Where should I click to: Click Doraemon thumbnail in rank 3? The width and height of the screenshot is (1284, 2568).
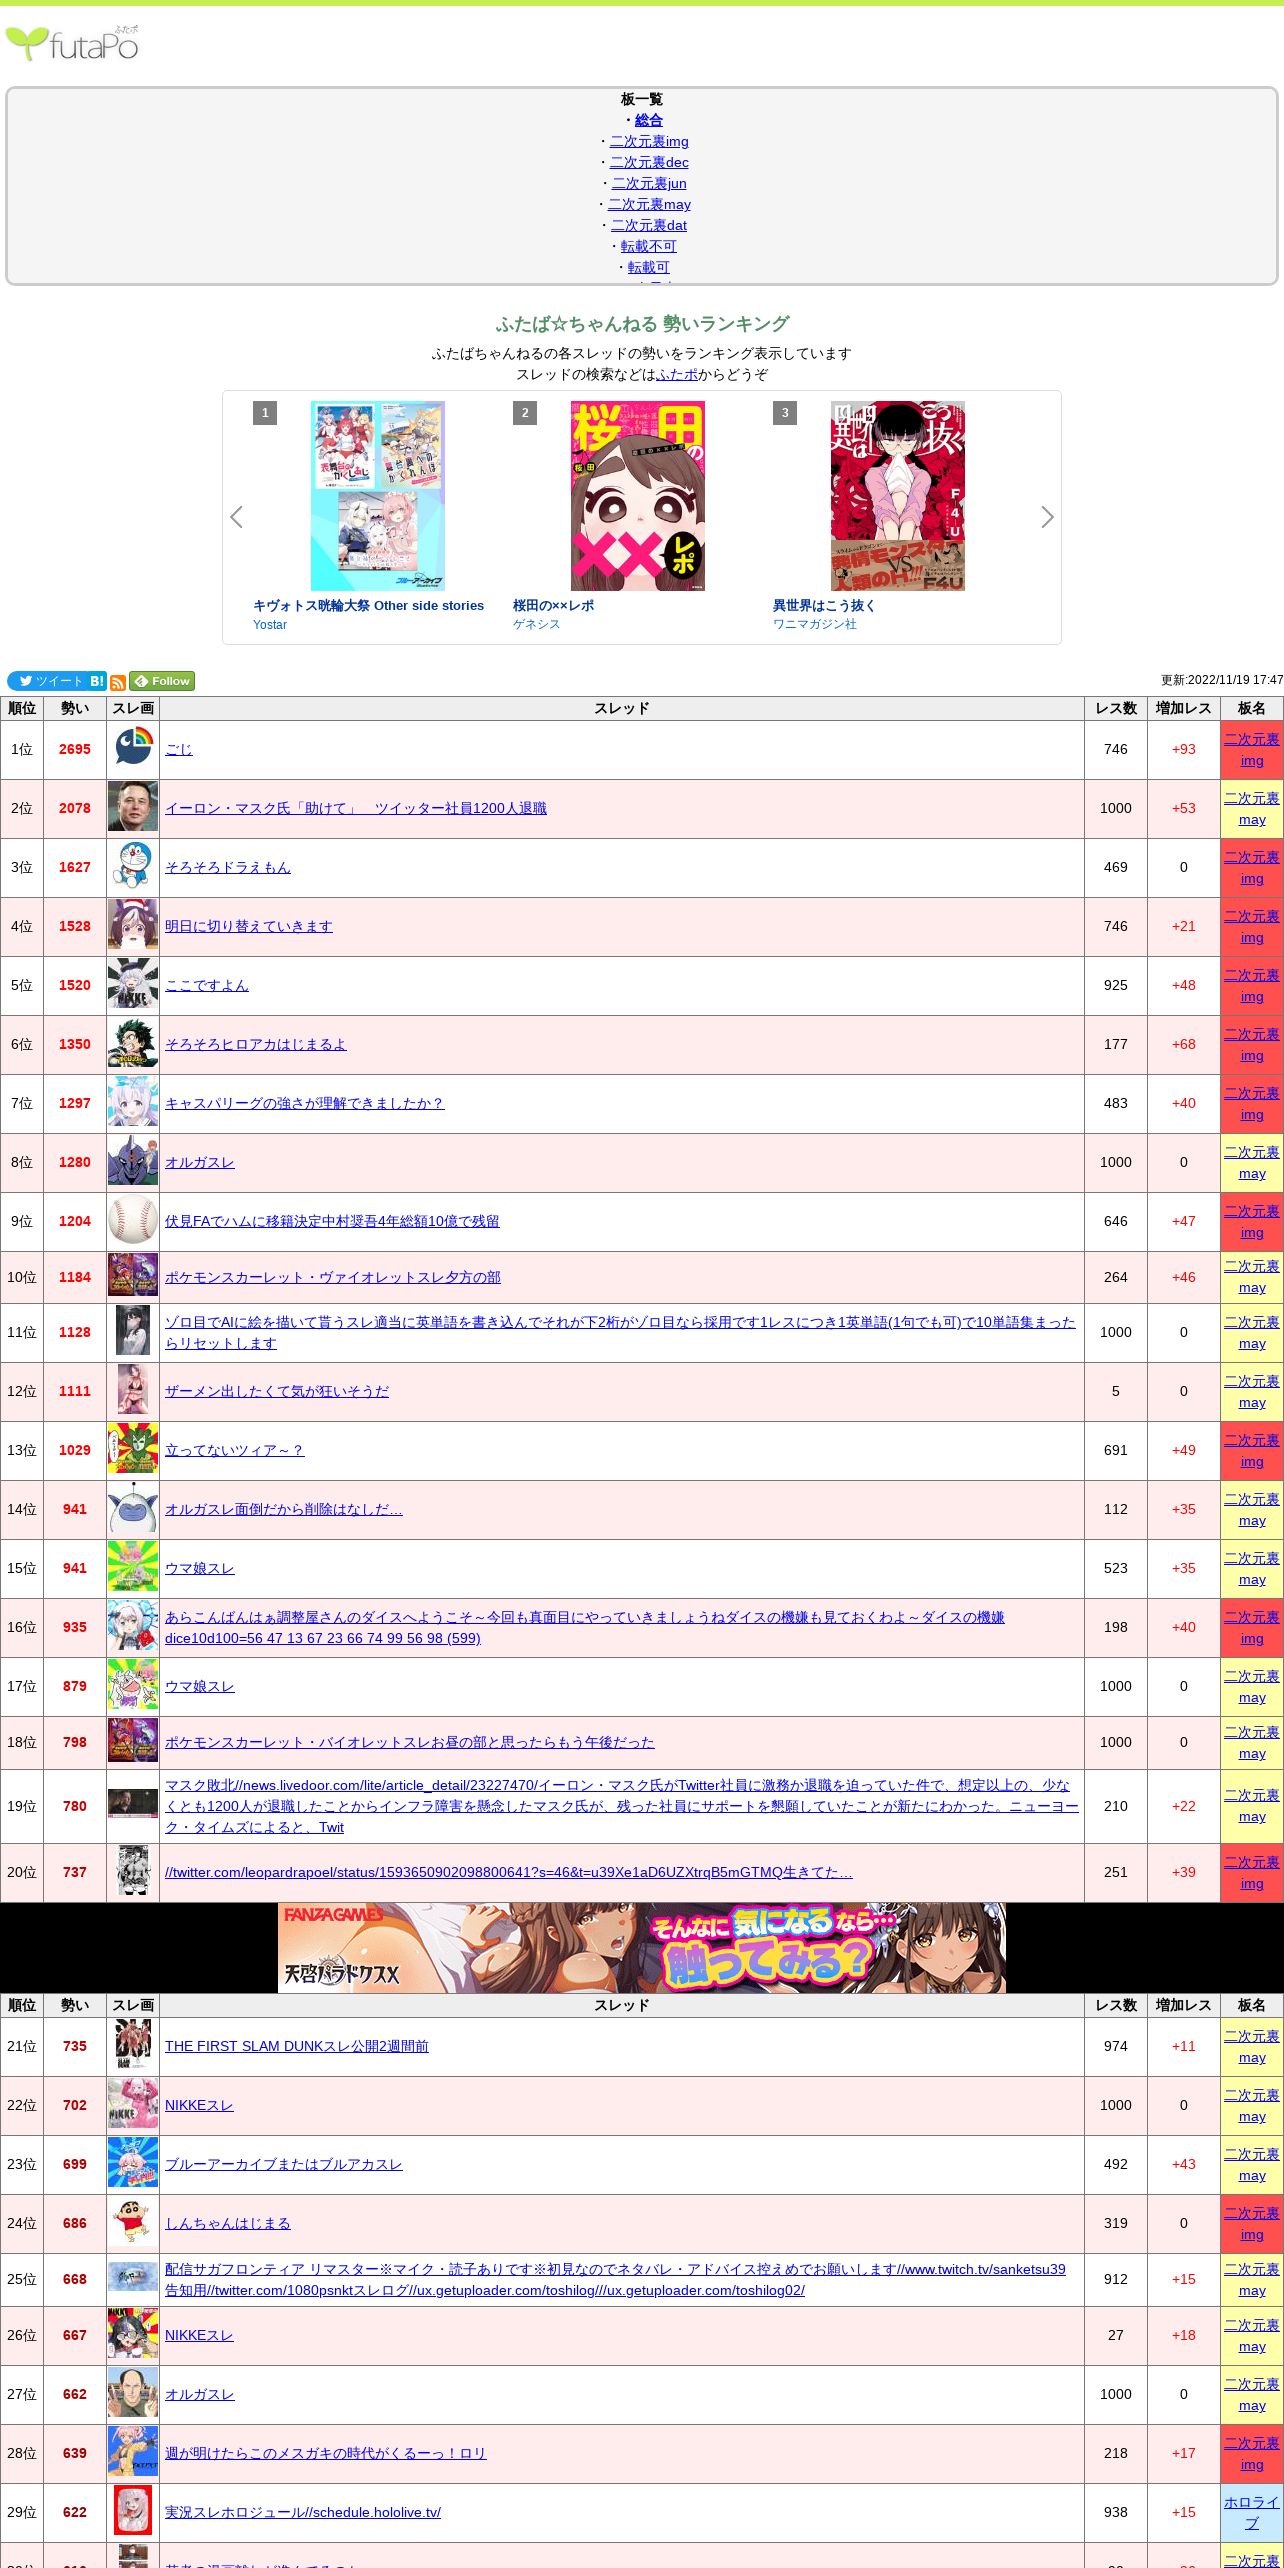[133, 867]
